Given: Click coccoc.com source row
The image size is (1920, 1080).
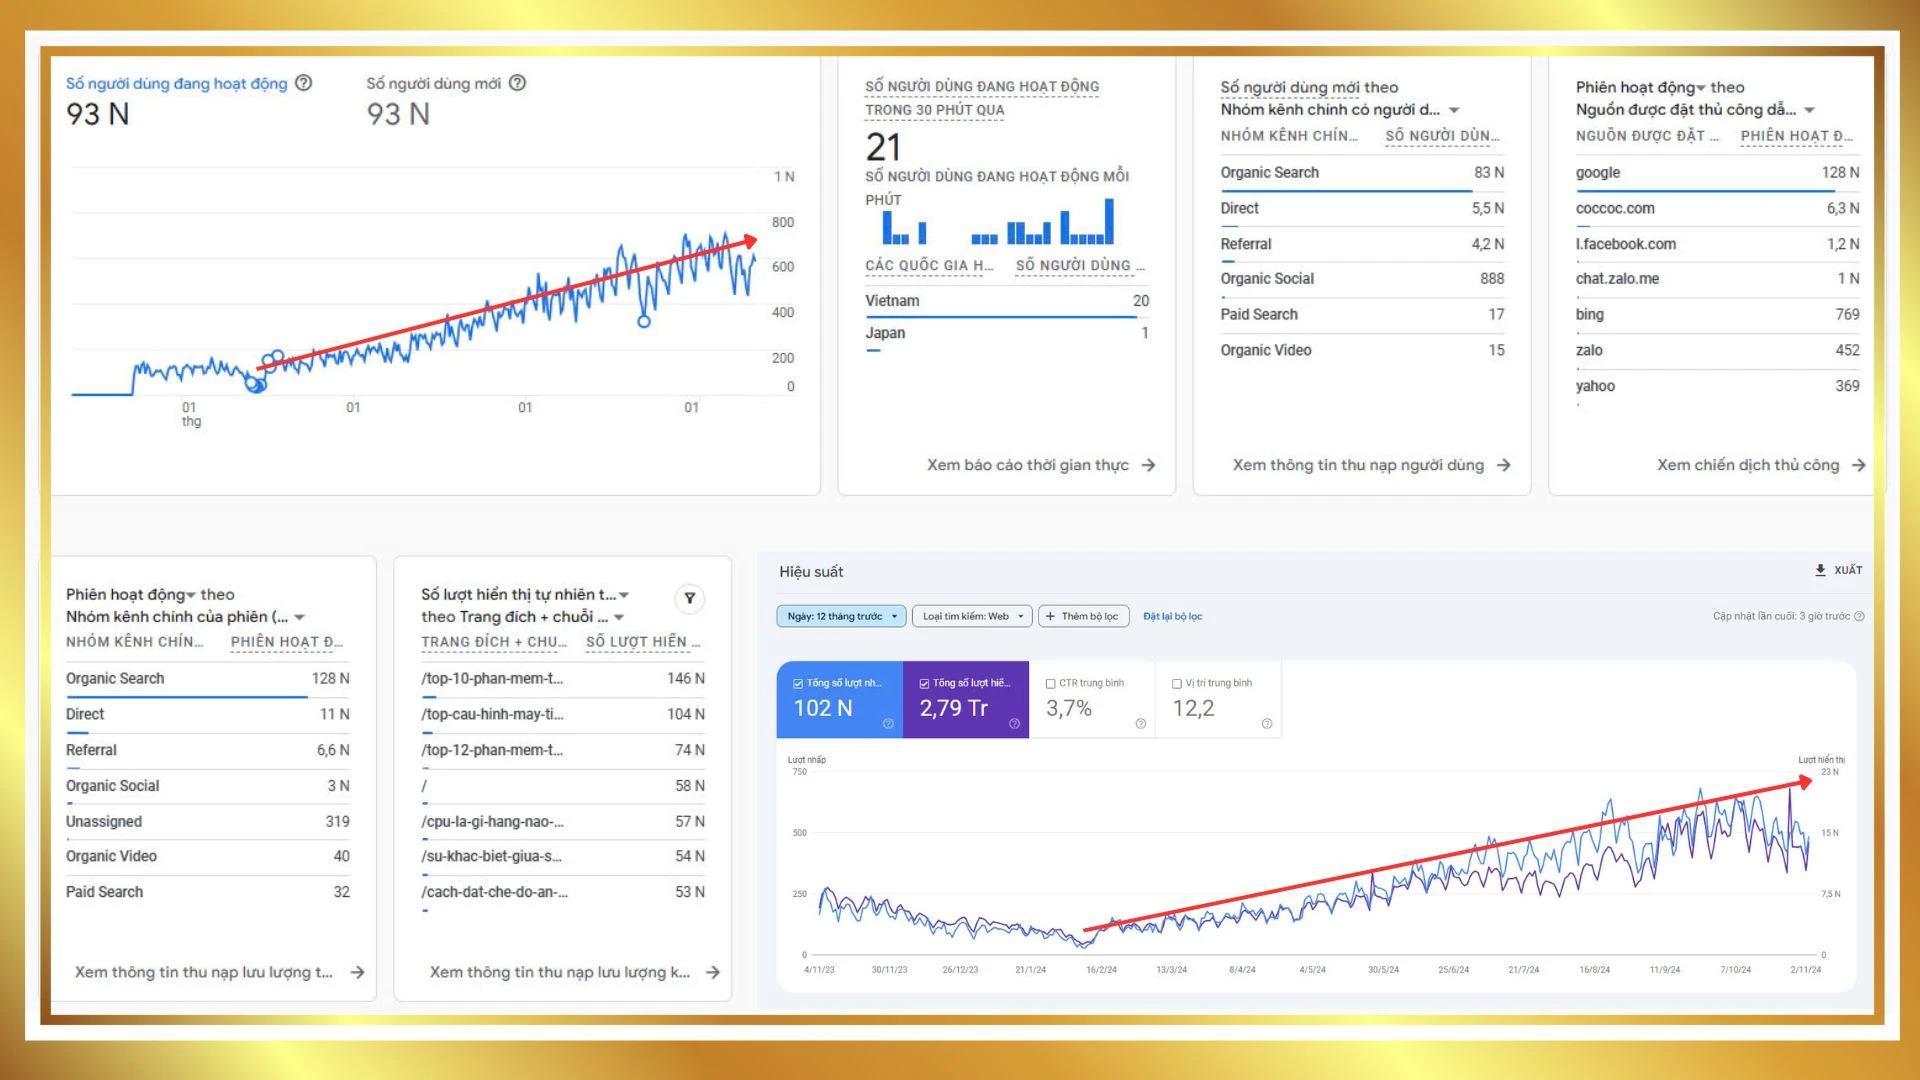Looking at the screenshot, I should (1717, 208).
